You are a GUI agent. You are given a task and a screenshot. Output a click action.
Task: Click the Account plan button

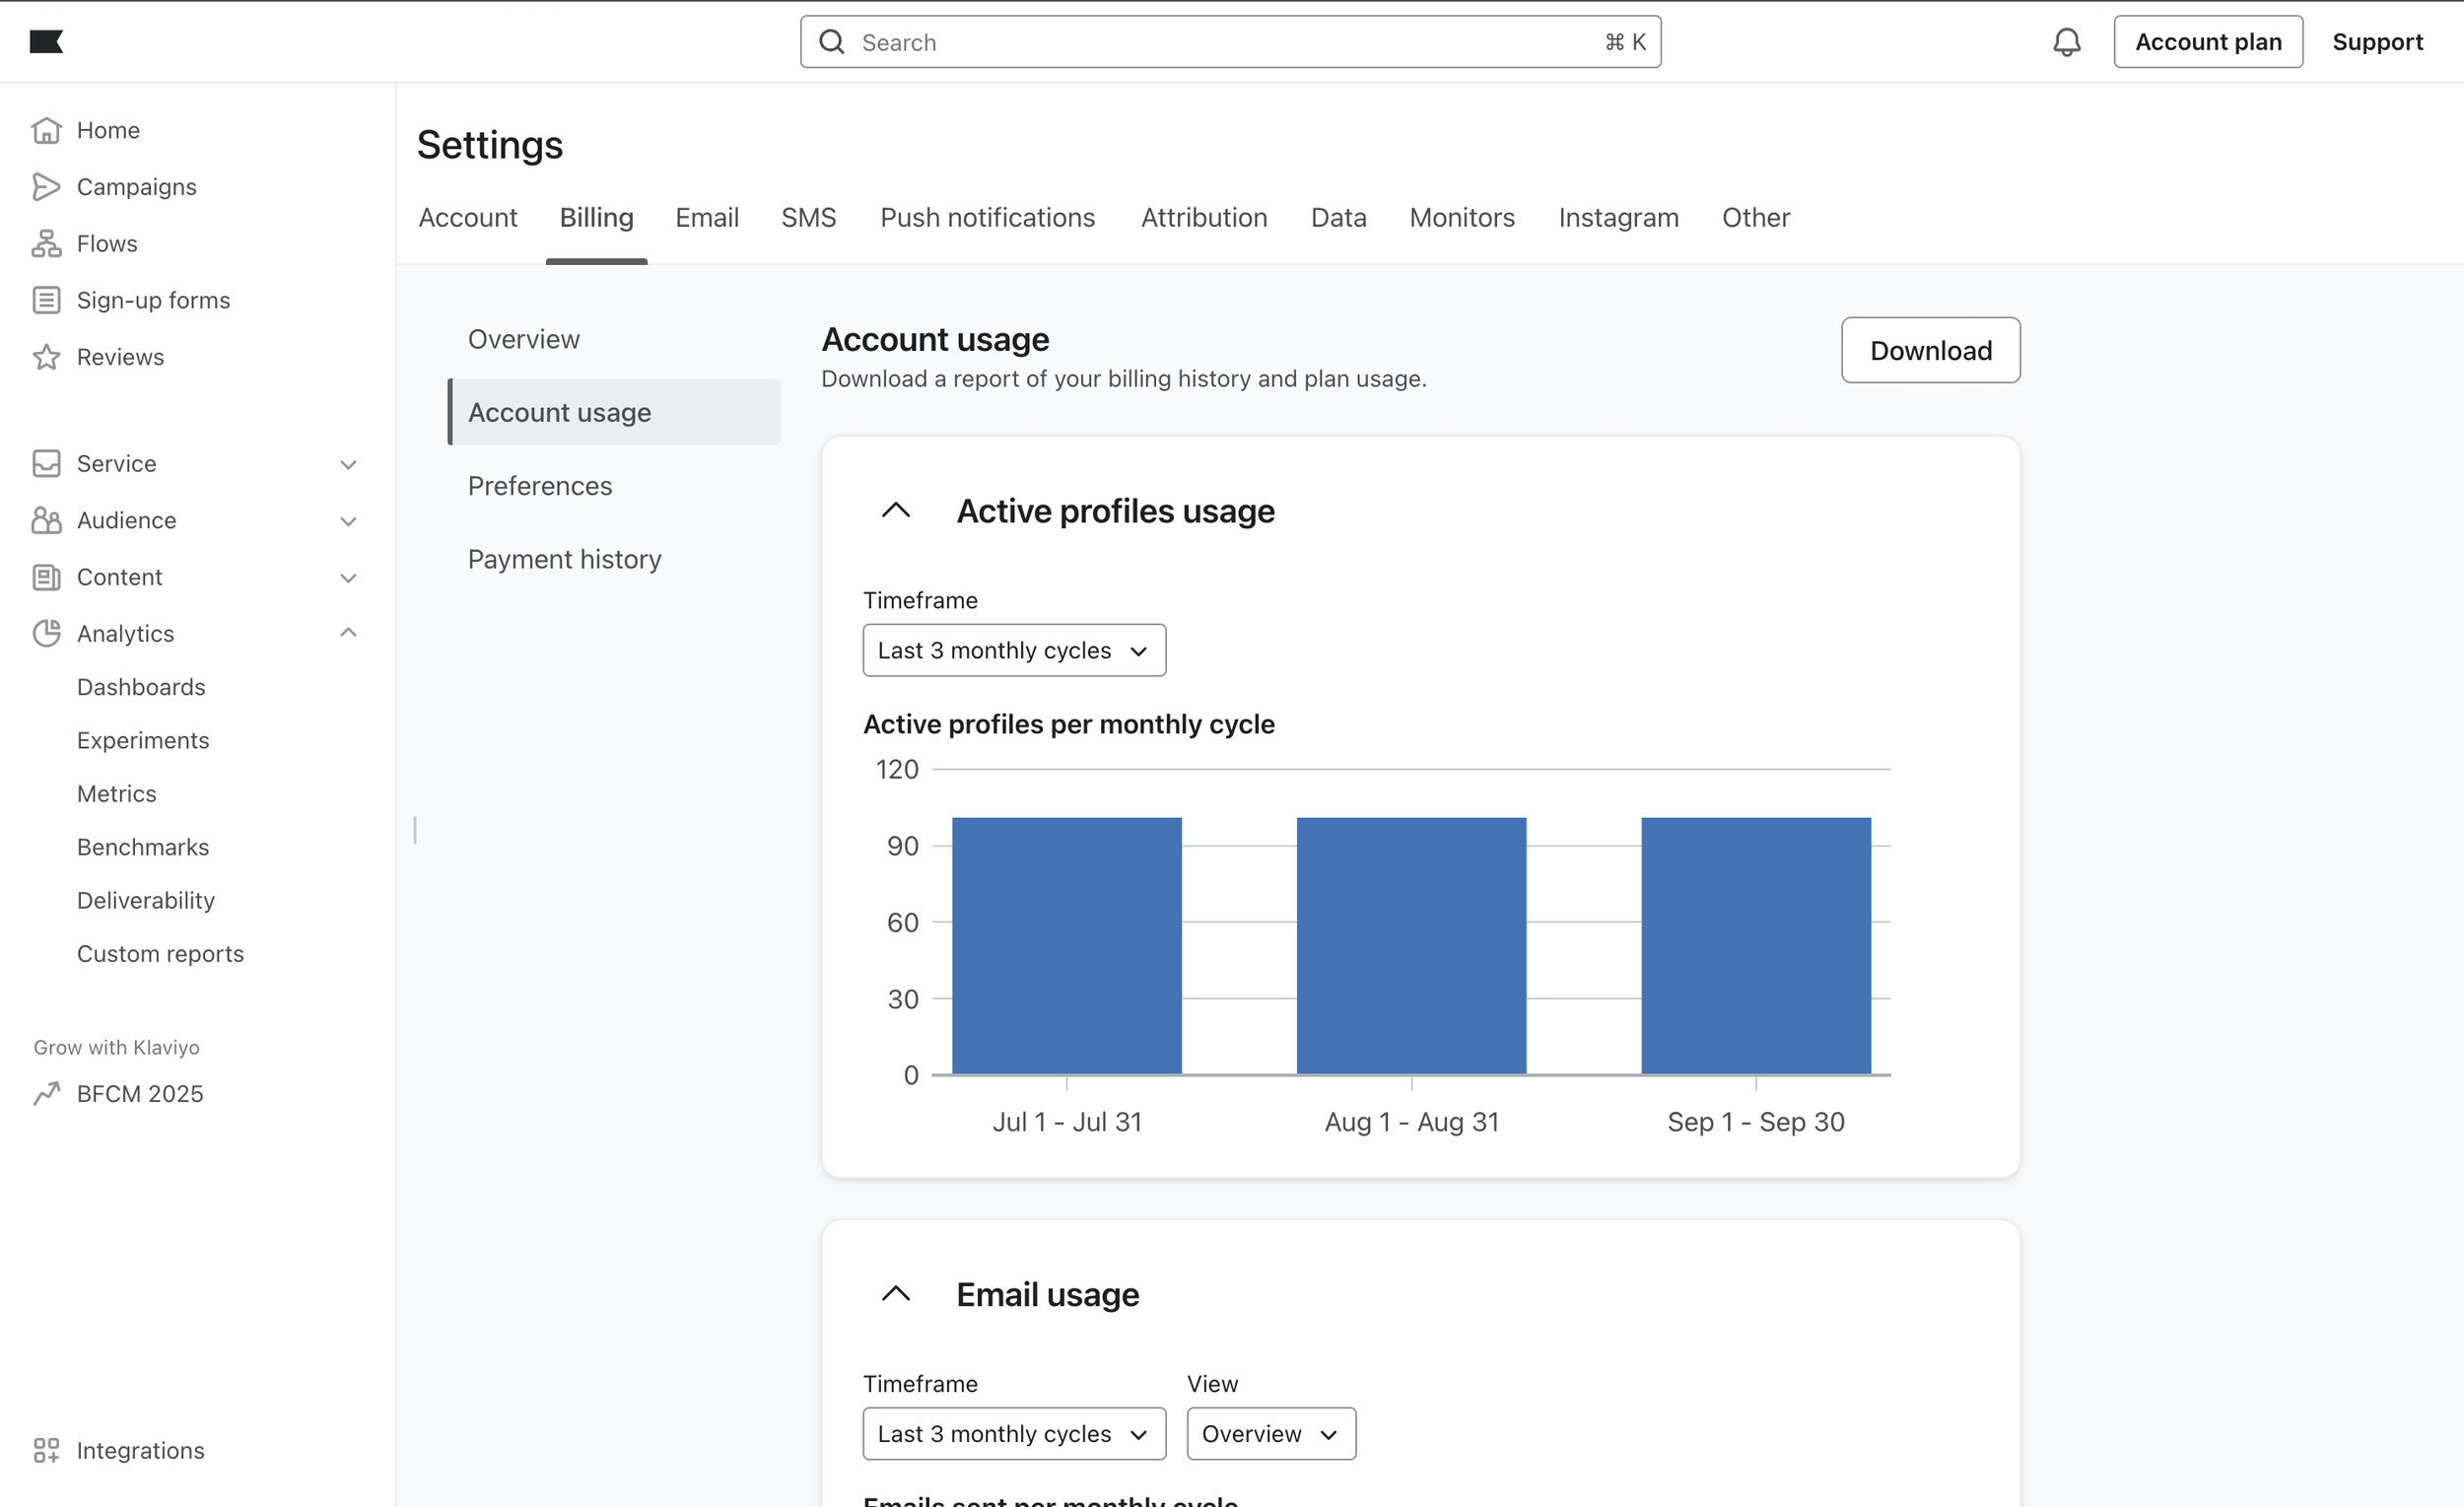point(2207,42)
